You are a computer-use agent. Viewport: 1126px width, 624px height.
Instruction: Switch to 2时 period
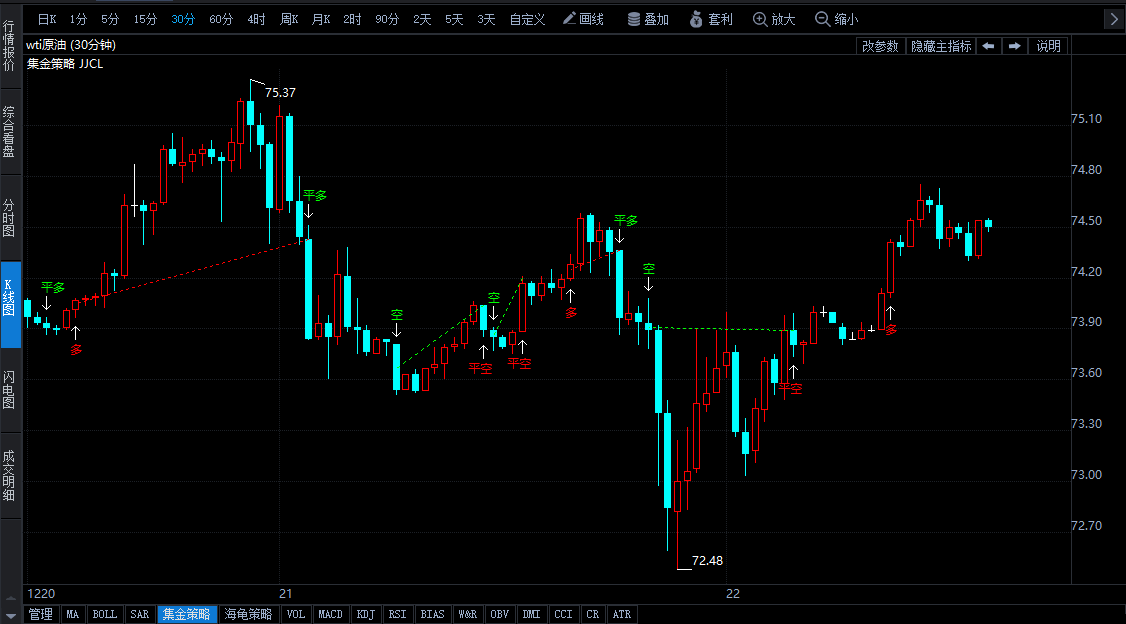tap(353, 19)
